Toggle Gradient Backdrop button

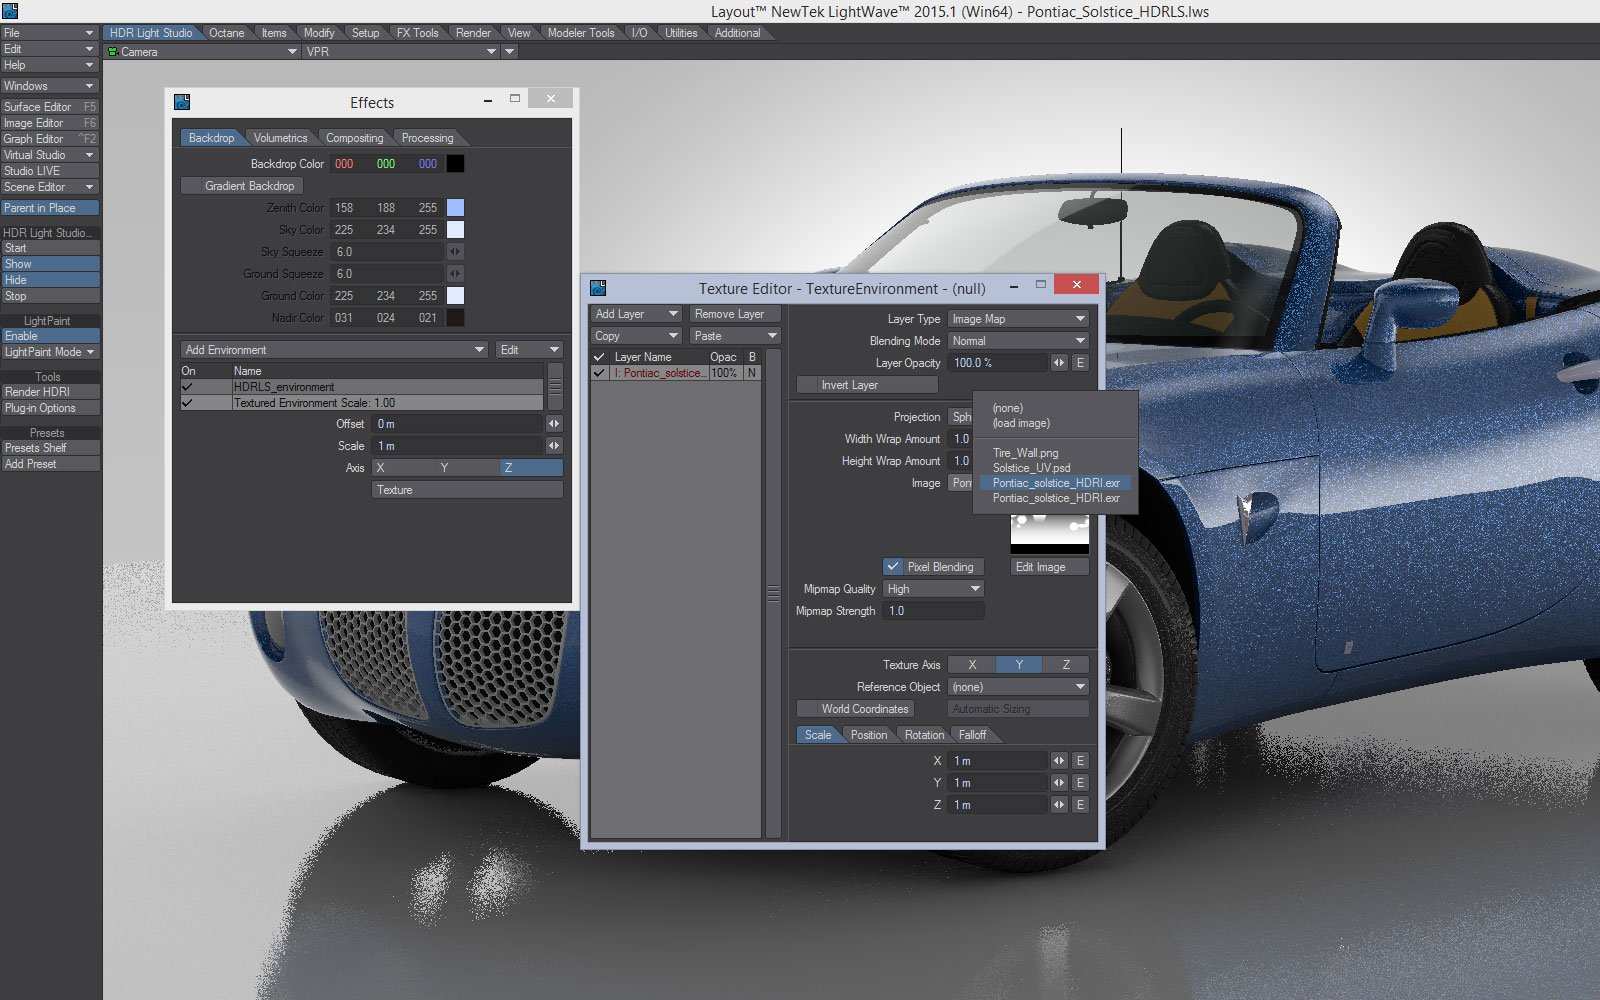click(242, 186)
